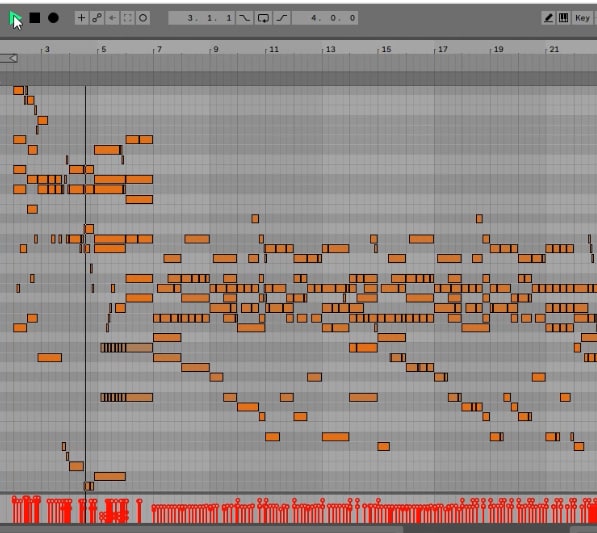
Task: Click the Re-Enable Automation arrow icon
Action: click(x=112, y=18)
